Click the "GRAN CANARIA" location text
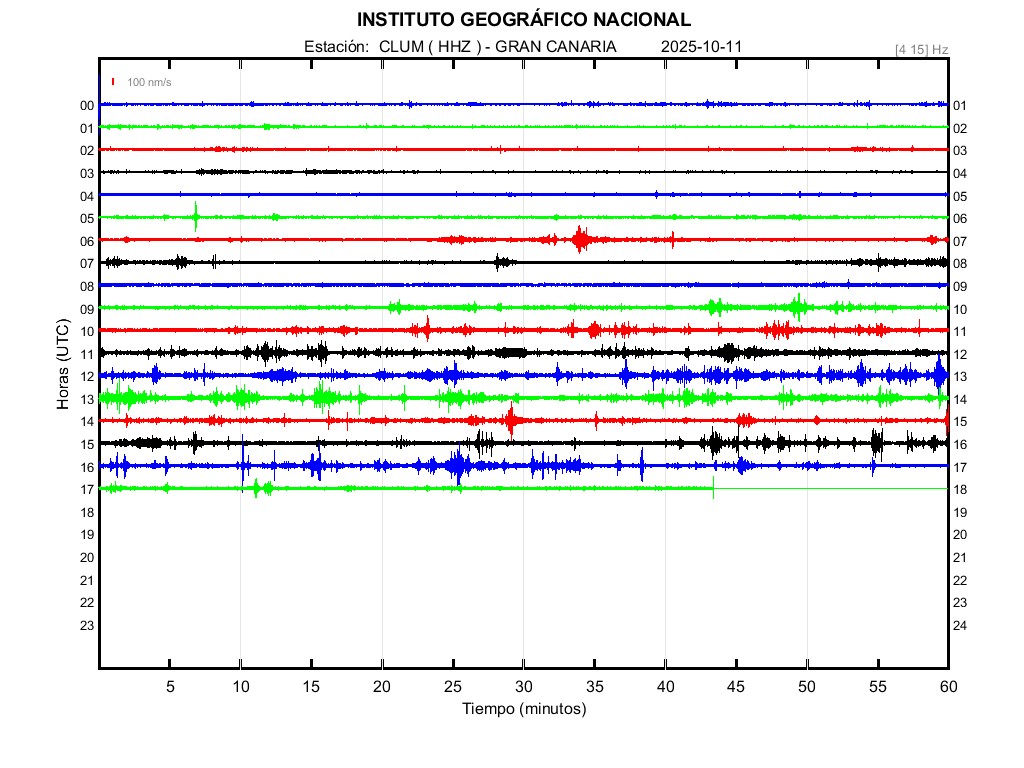 [556, 47]
